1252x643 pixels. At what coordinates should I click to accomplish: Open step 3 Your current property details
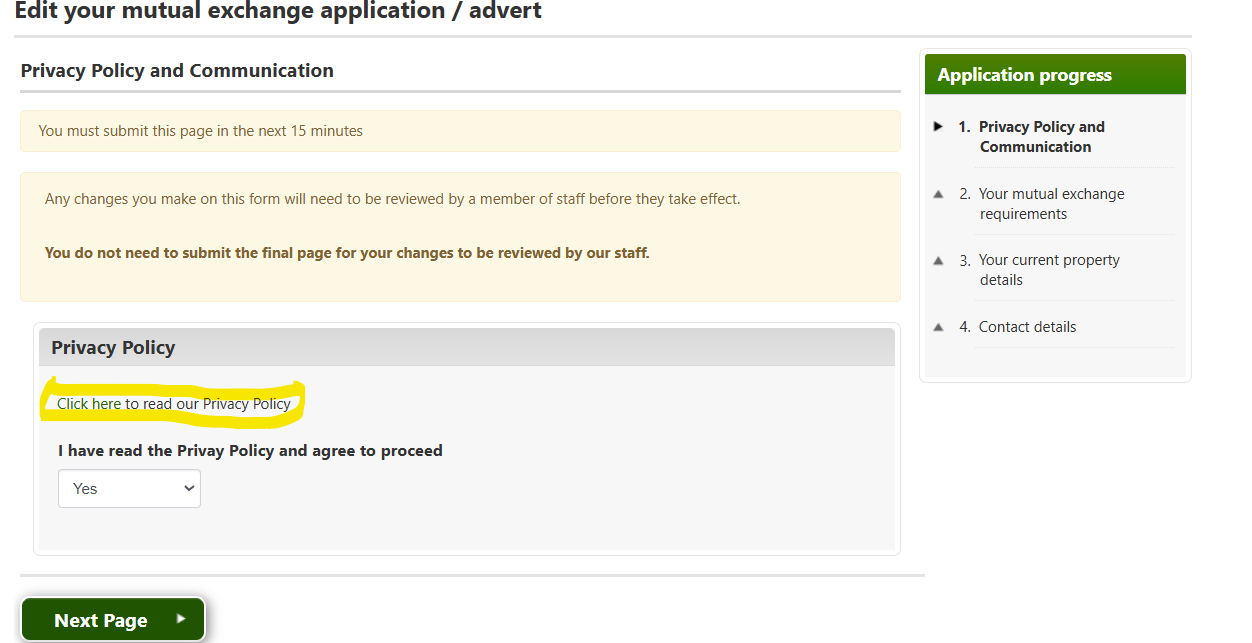1048,270
